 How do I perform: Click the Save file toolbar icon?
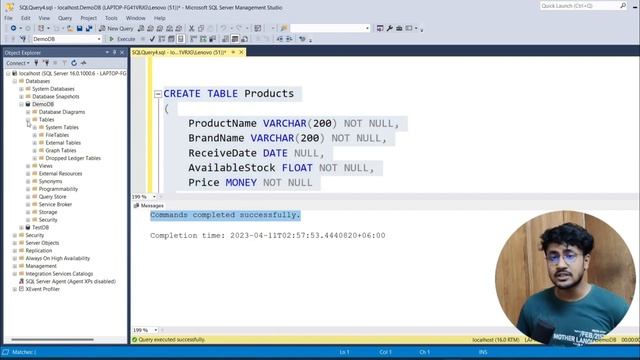pyautogui.click(x=80, y=28)
